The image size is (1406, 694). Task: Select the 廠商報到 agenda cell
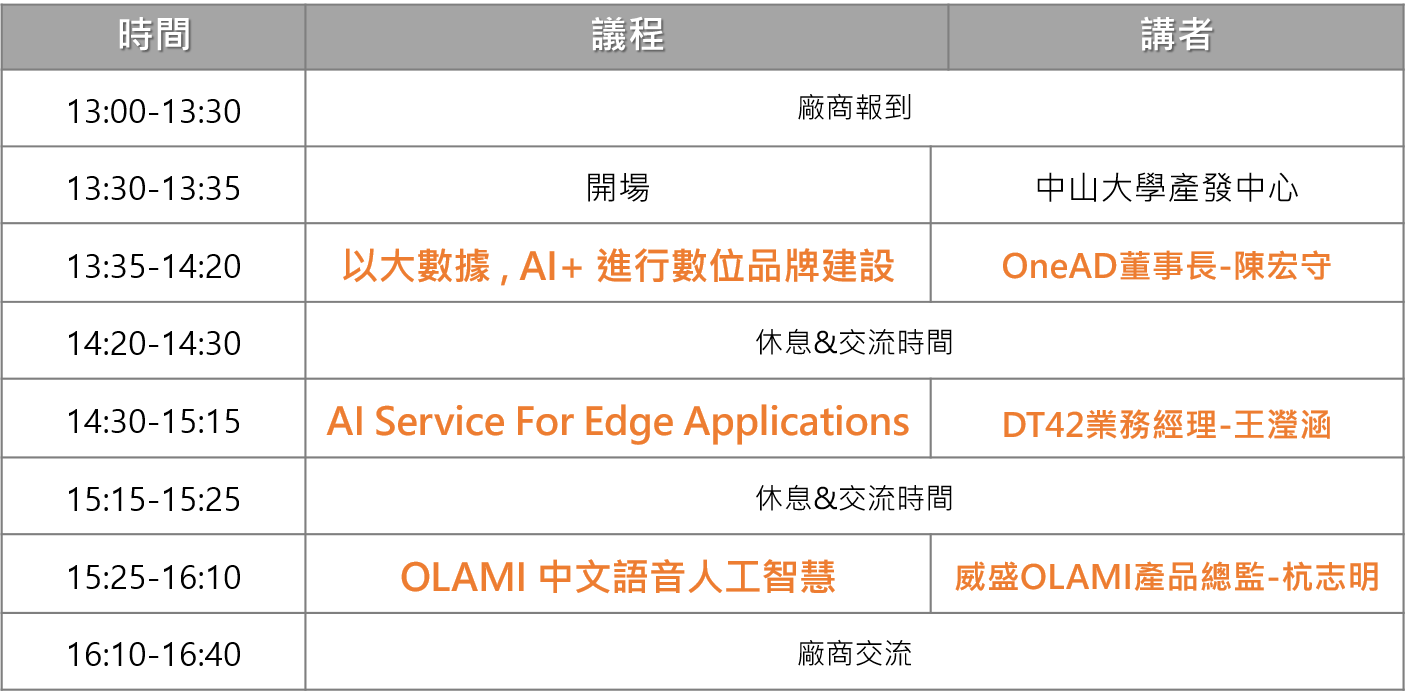point(854,109)
